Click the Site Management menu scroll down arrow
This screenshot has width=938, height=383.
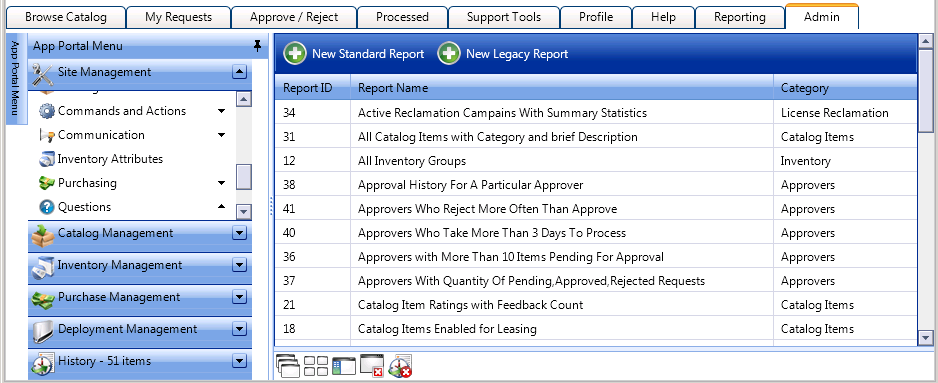tap(243, 211)
